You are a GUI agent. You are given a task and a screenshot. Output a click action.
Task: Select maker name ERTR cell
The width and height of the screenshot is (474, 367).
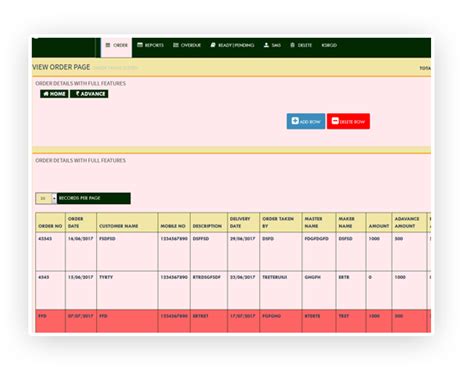(x=351, y=290)
